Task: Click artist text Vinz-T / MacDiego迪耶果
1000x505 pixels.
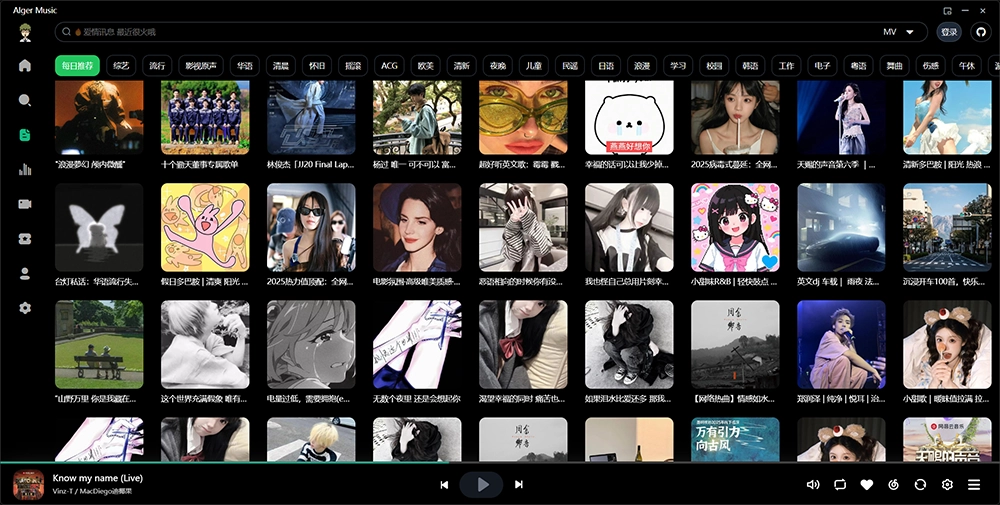Action: coord(92,492)
